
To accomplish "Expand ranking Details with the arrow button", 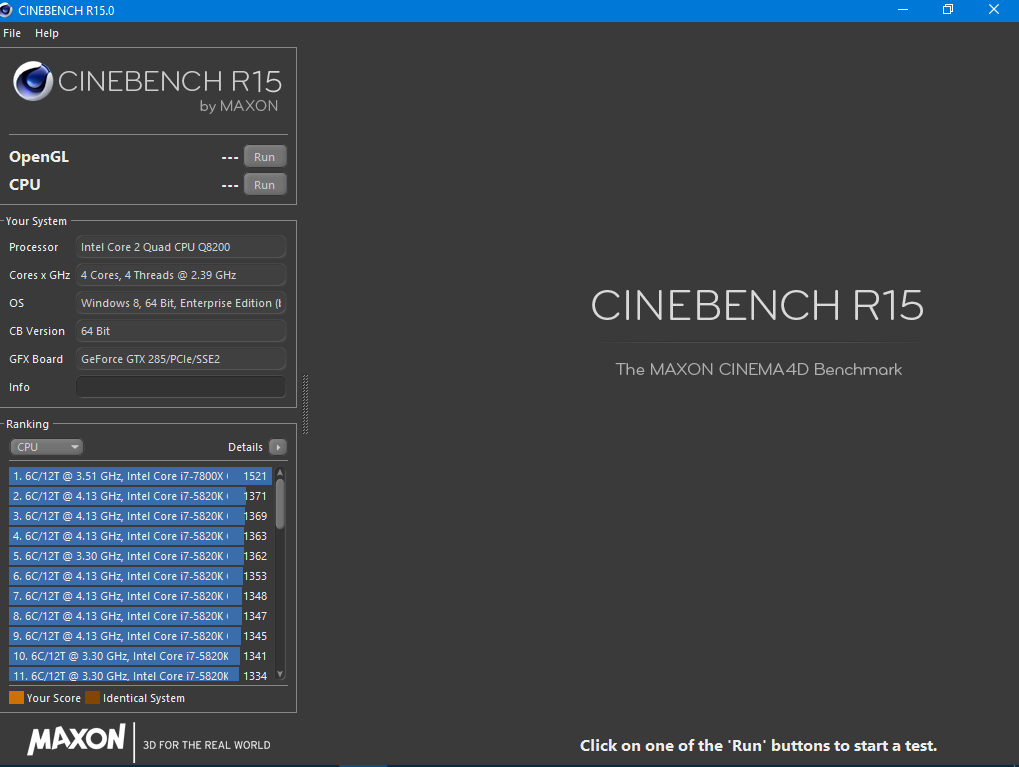I will pyautogui.click(x=277, y=447).
